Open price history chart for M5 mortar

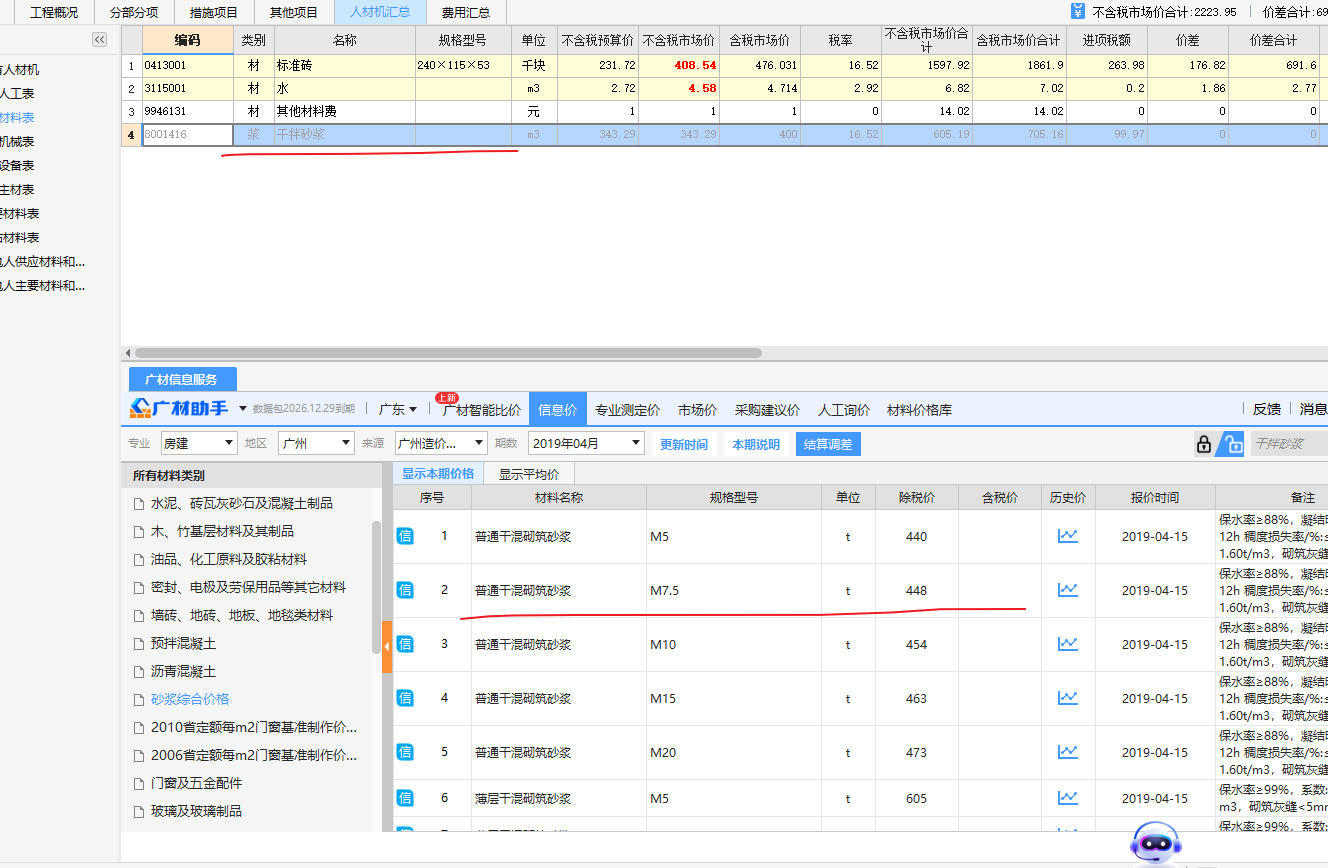tap(1068, 536)
